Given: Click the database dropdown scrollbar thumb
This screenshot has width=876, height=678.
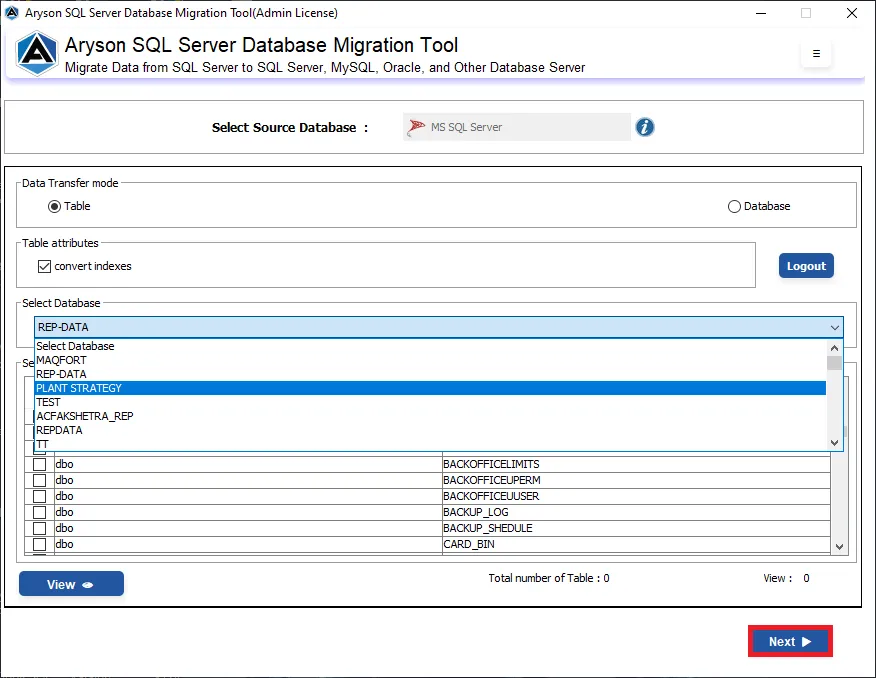Looking at the screenshot, I should click(834, 363).
